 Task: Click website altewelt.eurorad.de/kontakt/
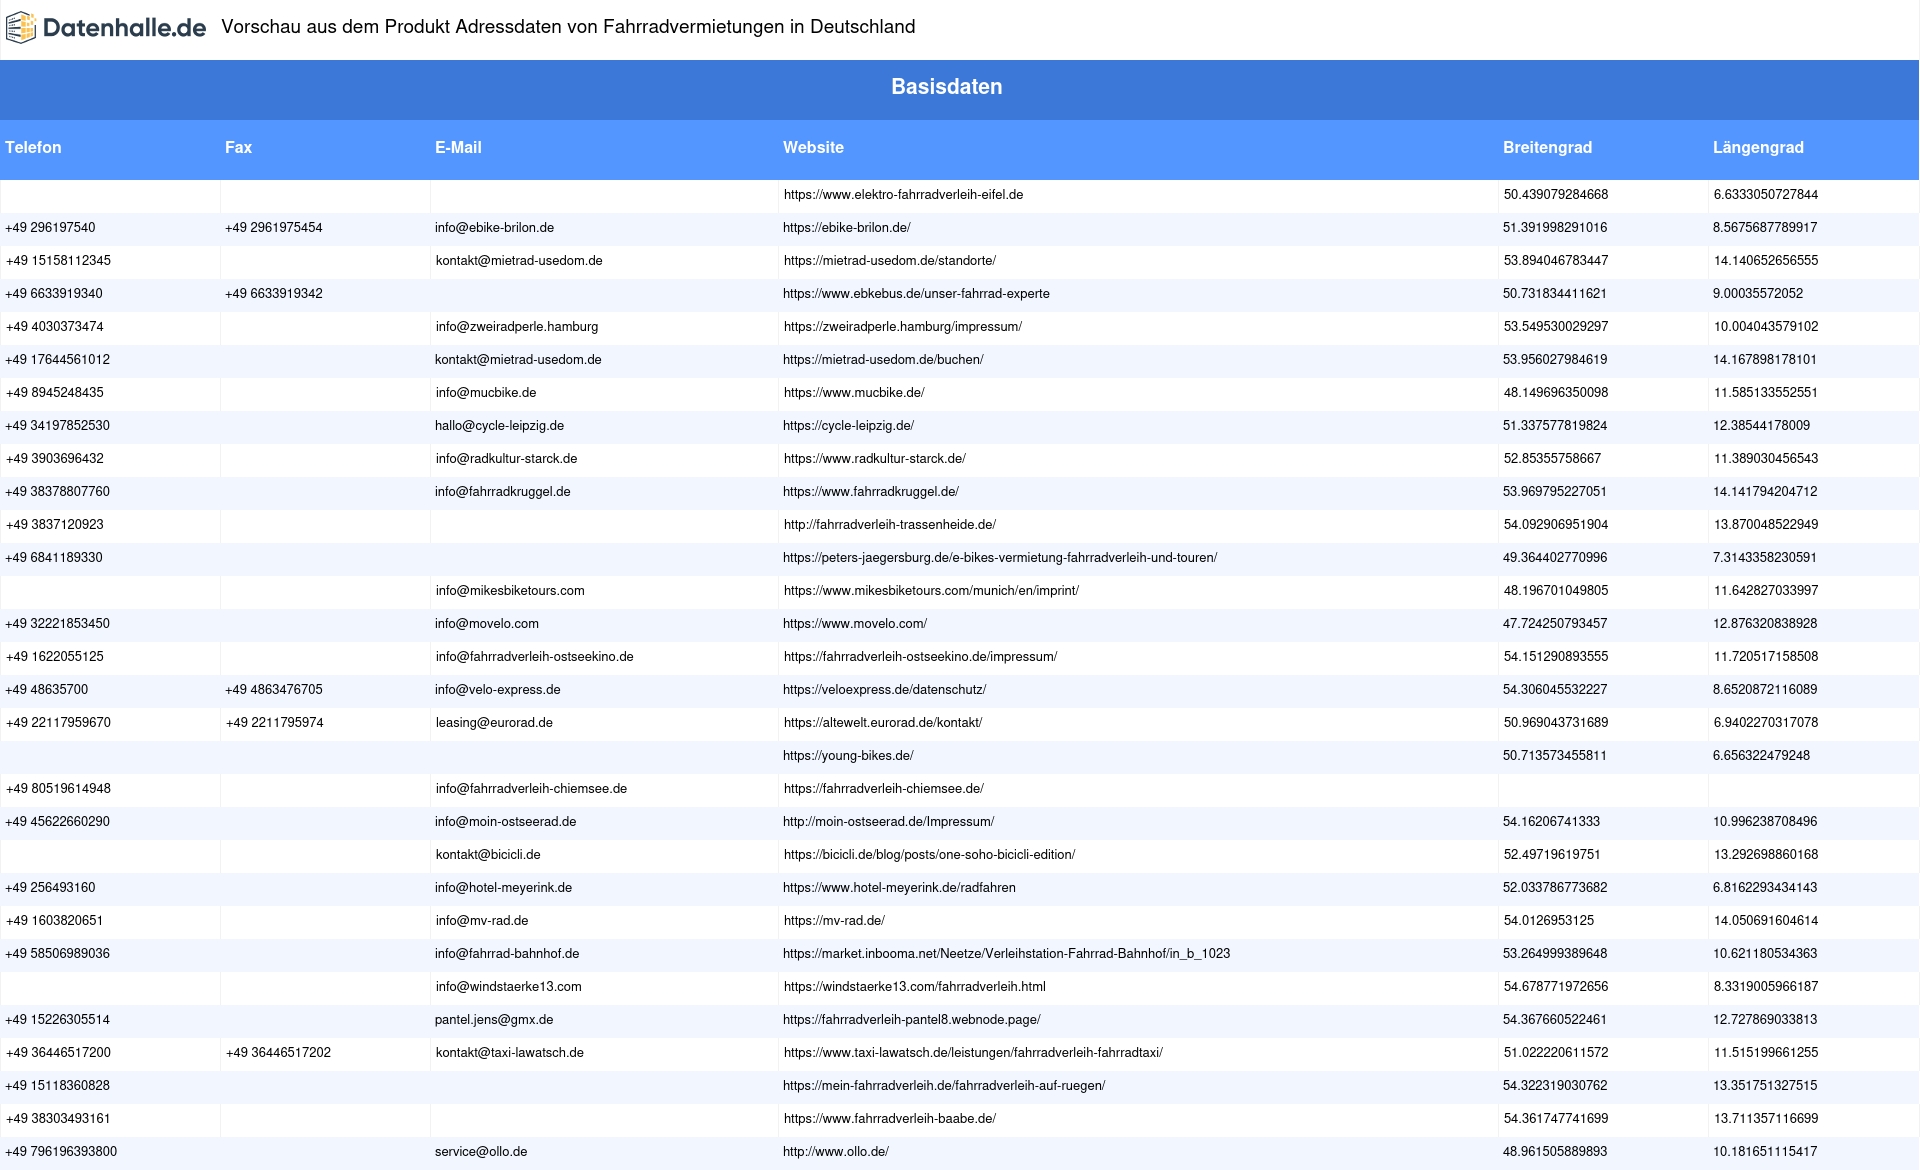[883, 723]
